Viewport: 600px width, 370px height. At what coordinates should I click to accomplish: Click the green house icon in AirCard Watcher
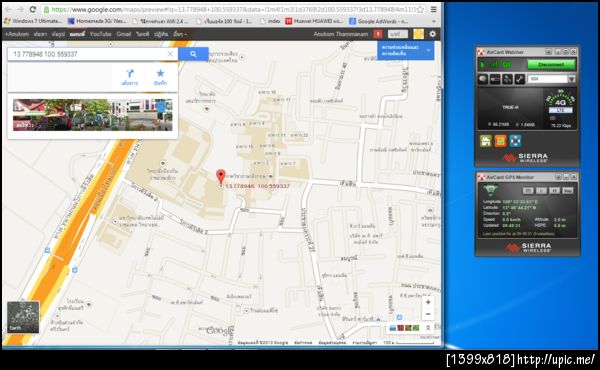tap(486, 141)
